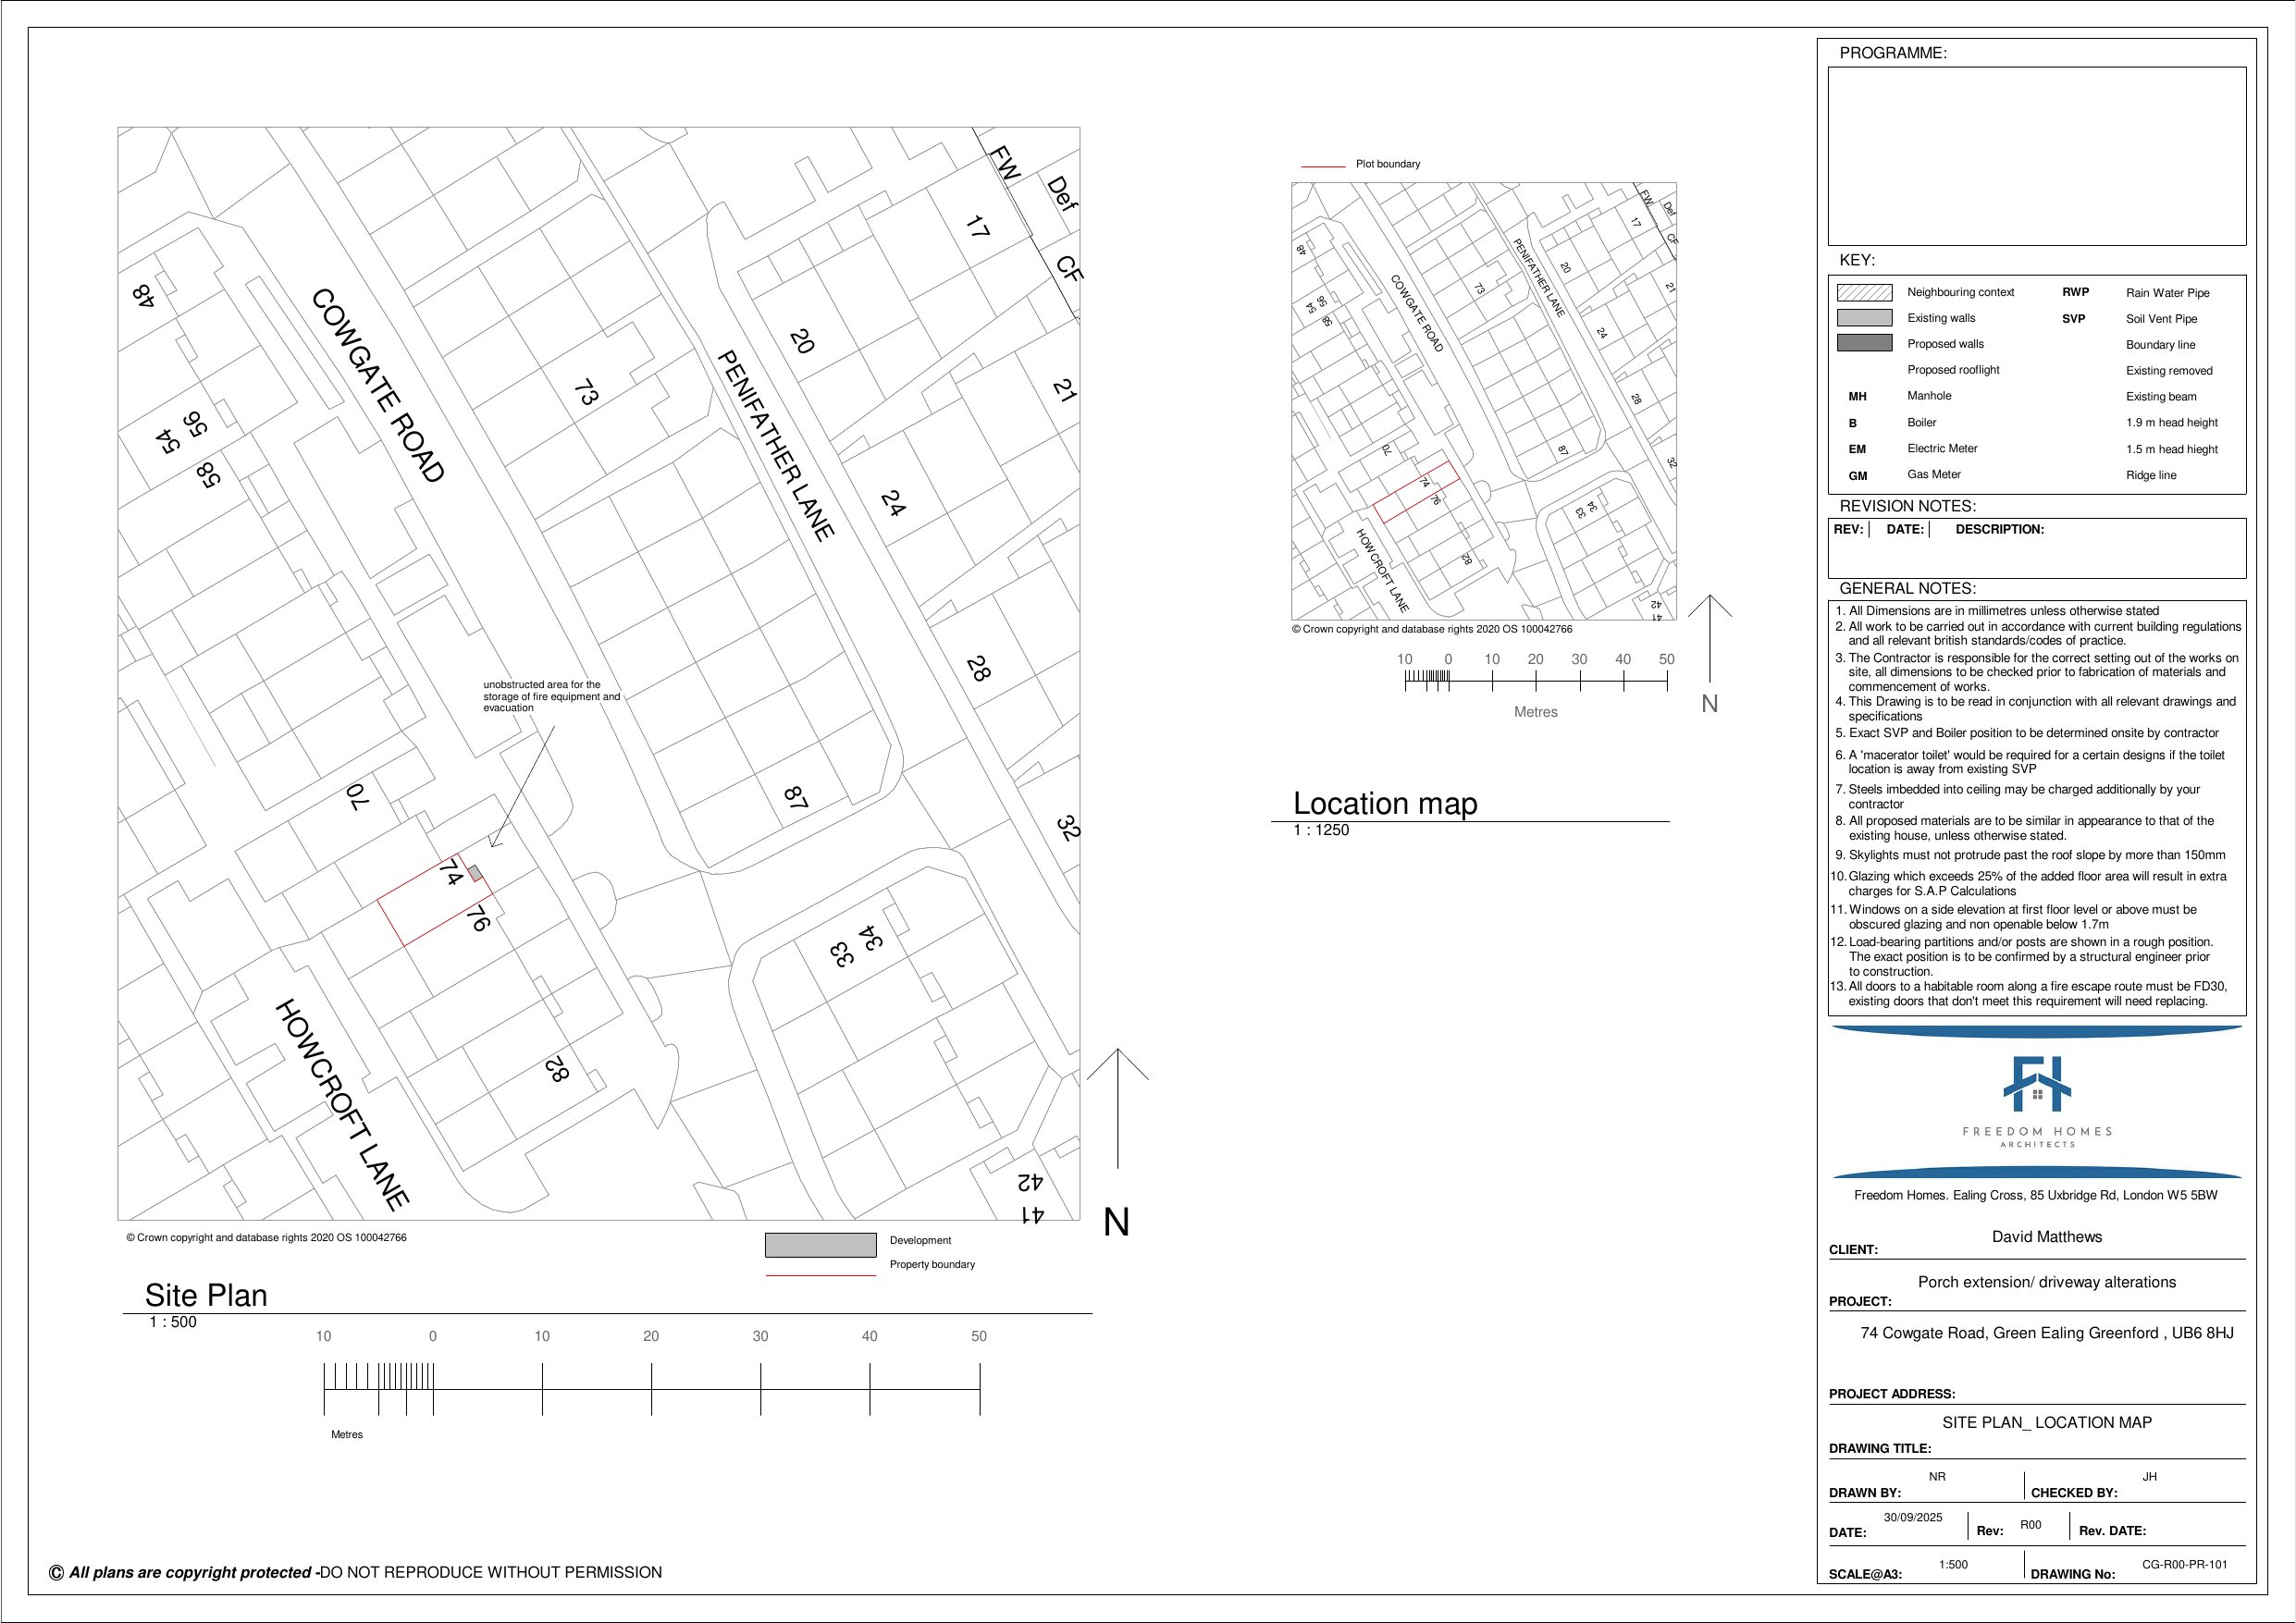Click the Location map title heading
Image resolution: width=2296 pixels, height=1623 pixels.
click(1385, 803)
